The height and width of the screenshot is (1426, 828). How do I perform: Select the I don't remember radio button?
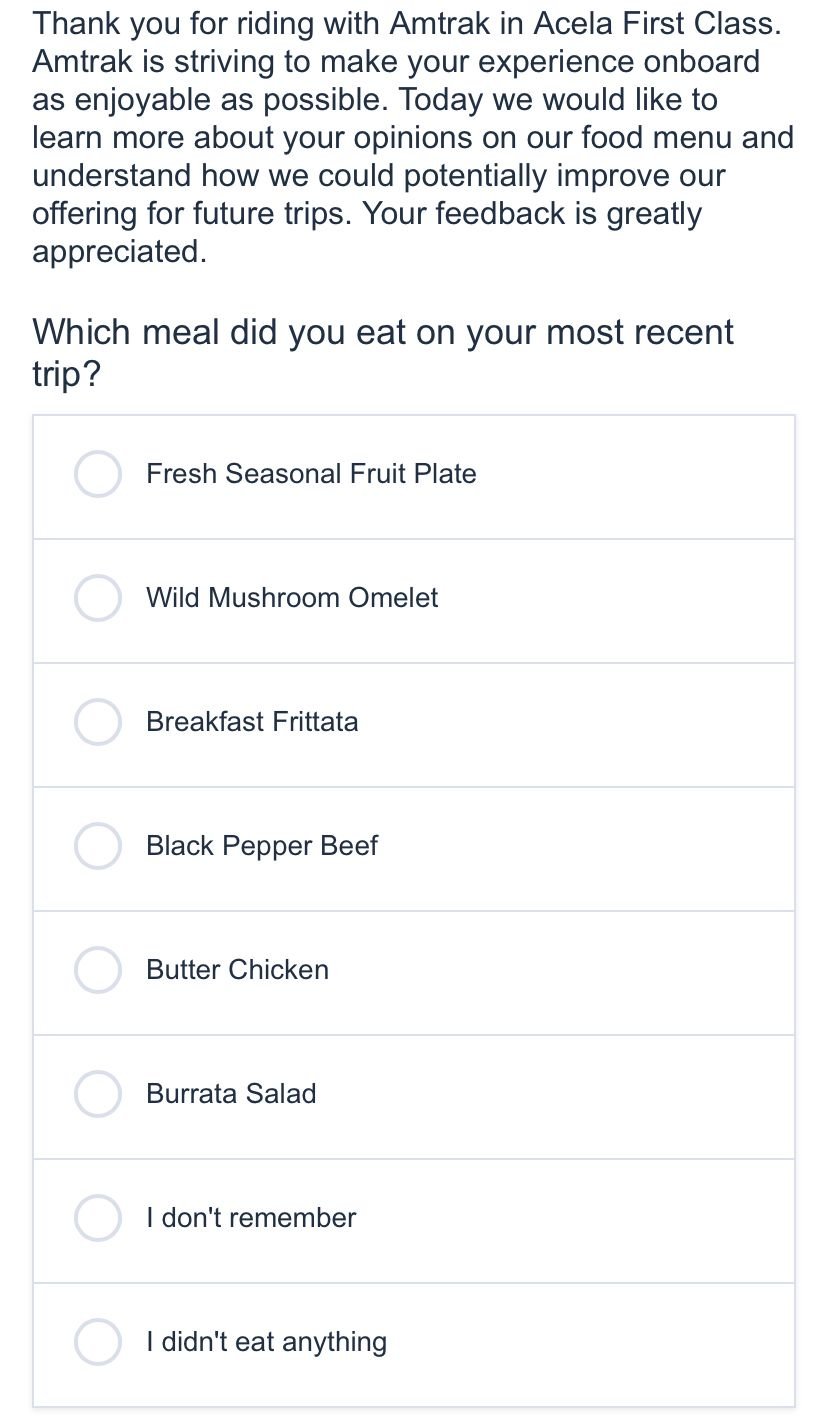pos(98,1218)
